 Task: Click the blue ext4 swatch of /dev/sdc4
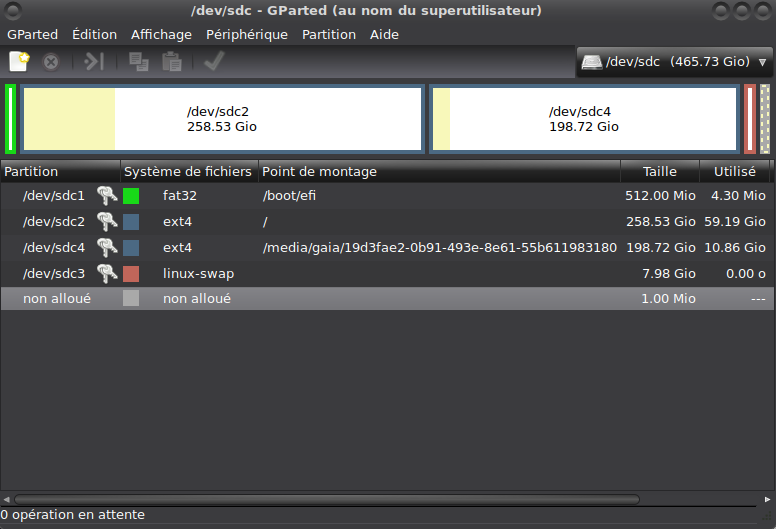131,247
